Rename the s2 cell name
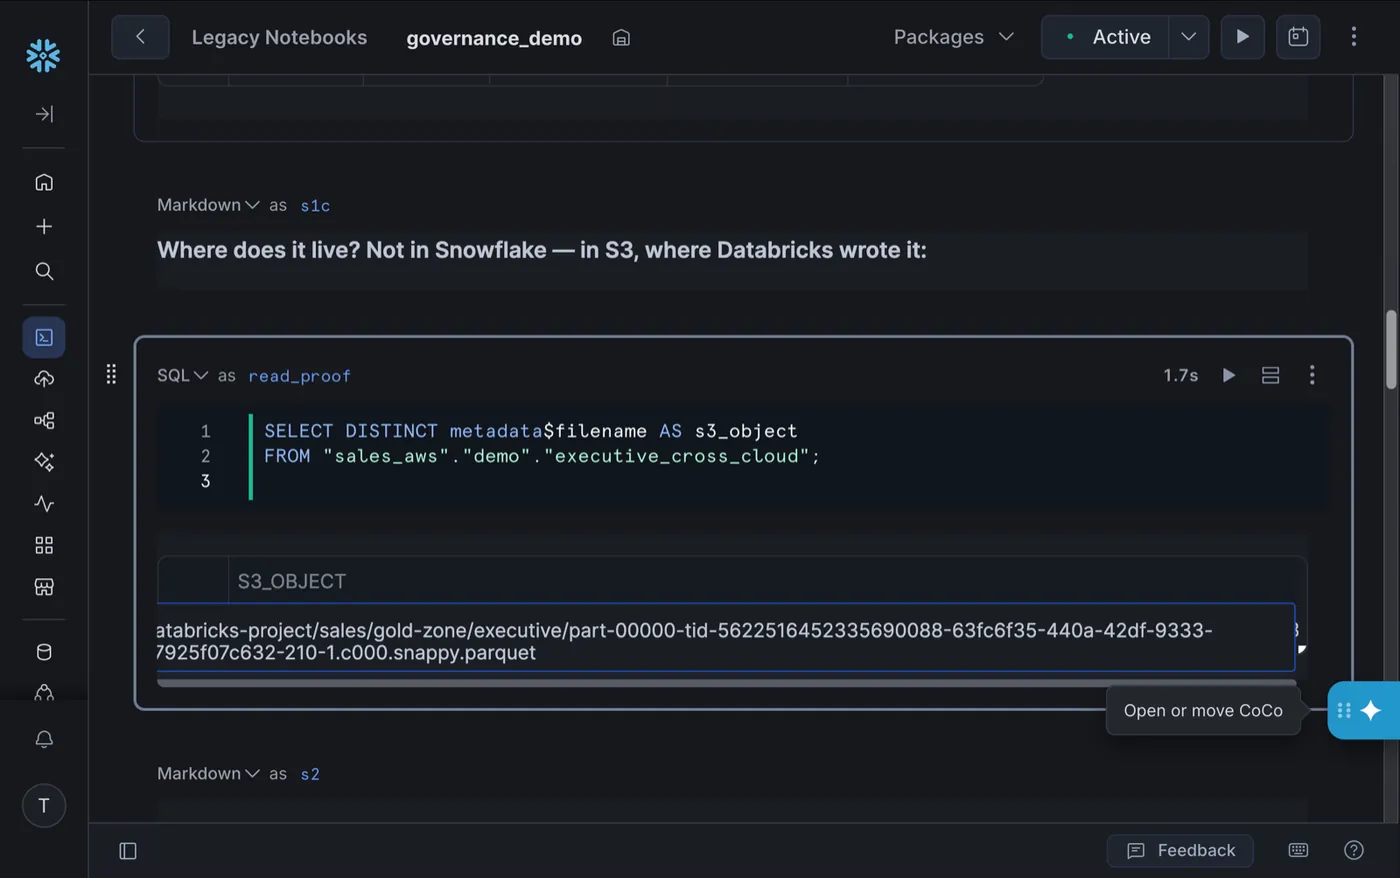This screenshot has width=1400, height=878. click(x=310, y=774)
